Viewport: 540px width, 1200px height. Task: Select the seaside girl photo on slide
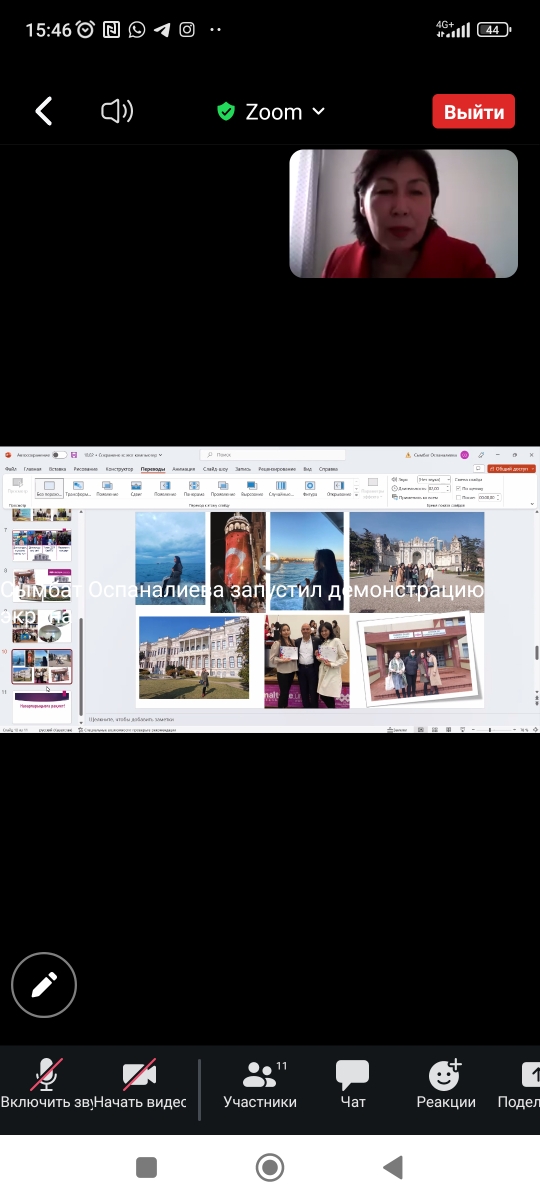(170, 561)
